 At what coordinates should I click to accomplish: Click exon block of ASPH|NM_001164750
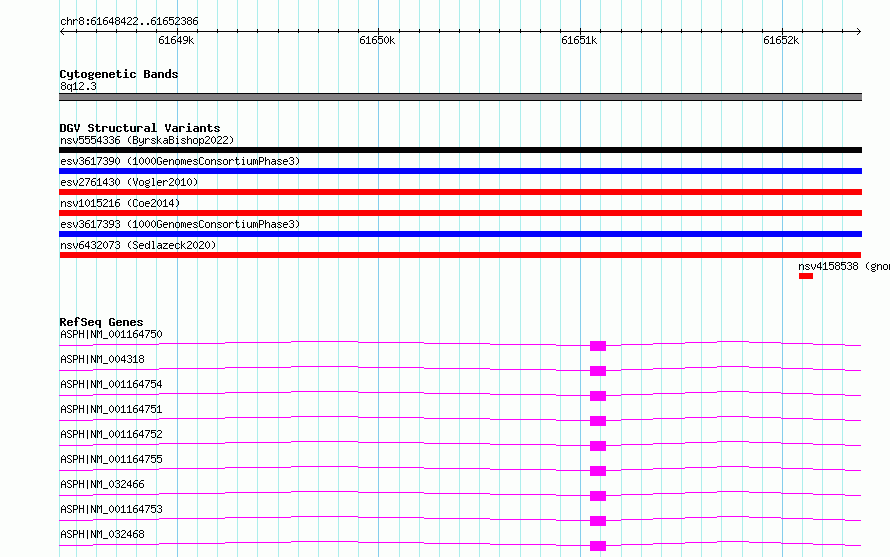598,346
